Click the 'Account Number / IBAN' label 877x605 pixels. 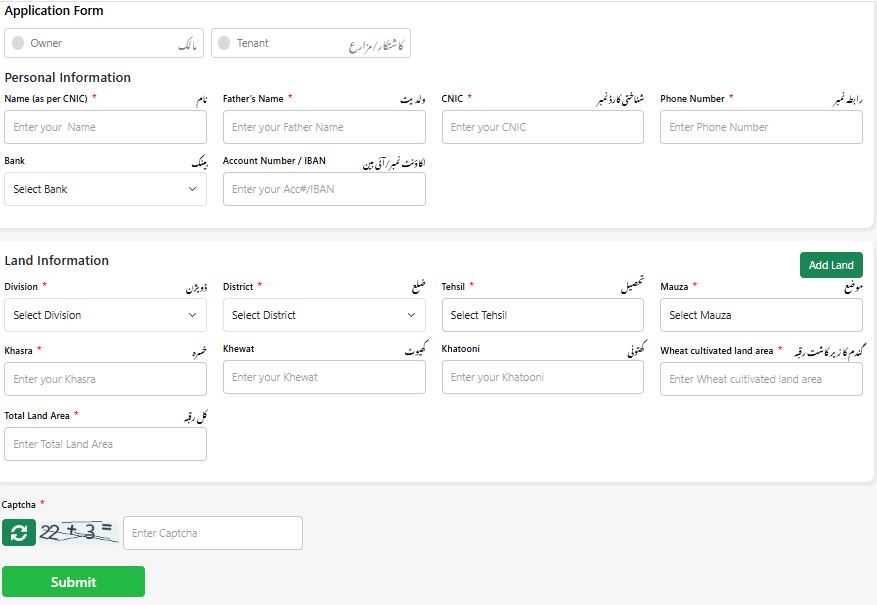[274, 160]
